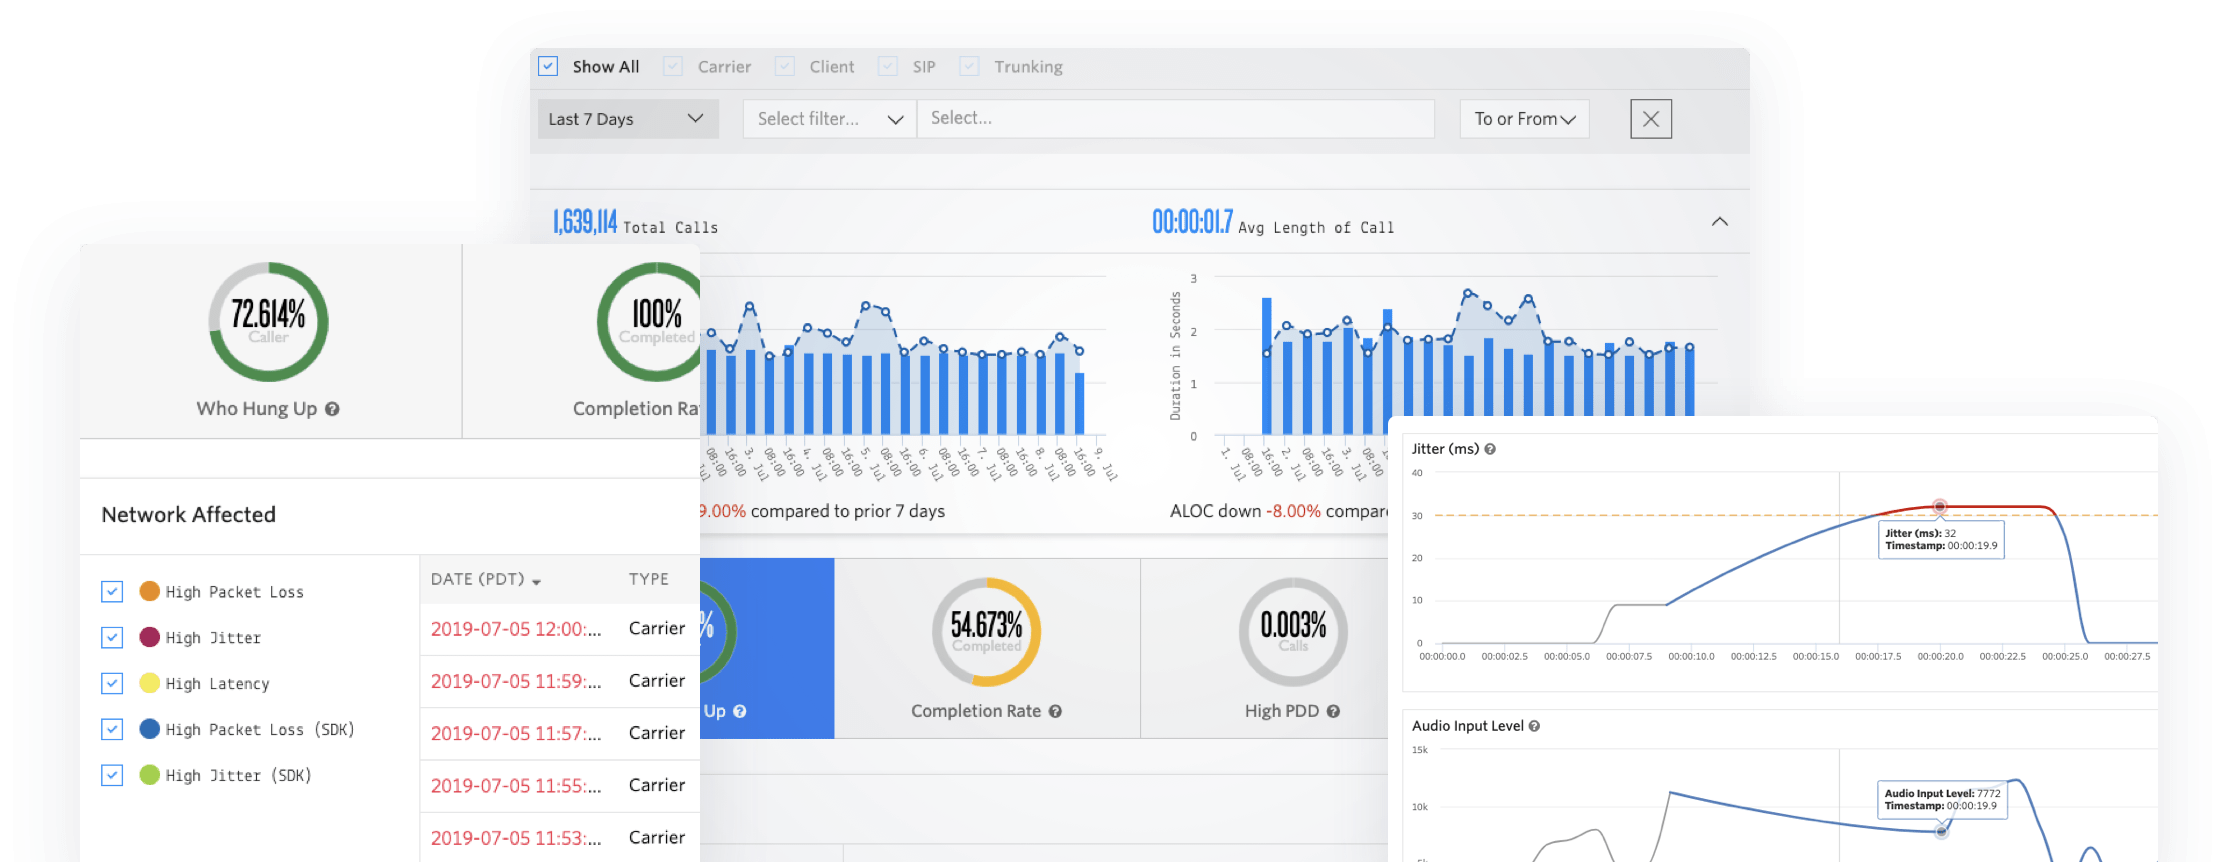Click maroon High Jitter legend dot
This screenshot has height=862, width=2222.
[x=149, y=637]
